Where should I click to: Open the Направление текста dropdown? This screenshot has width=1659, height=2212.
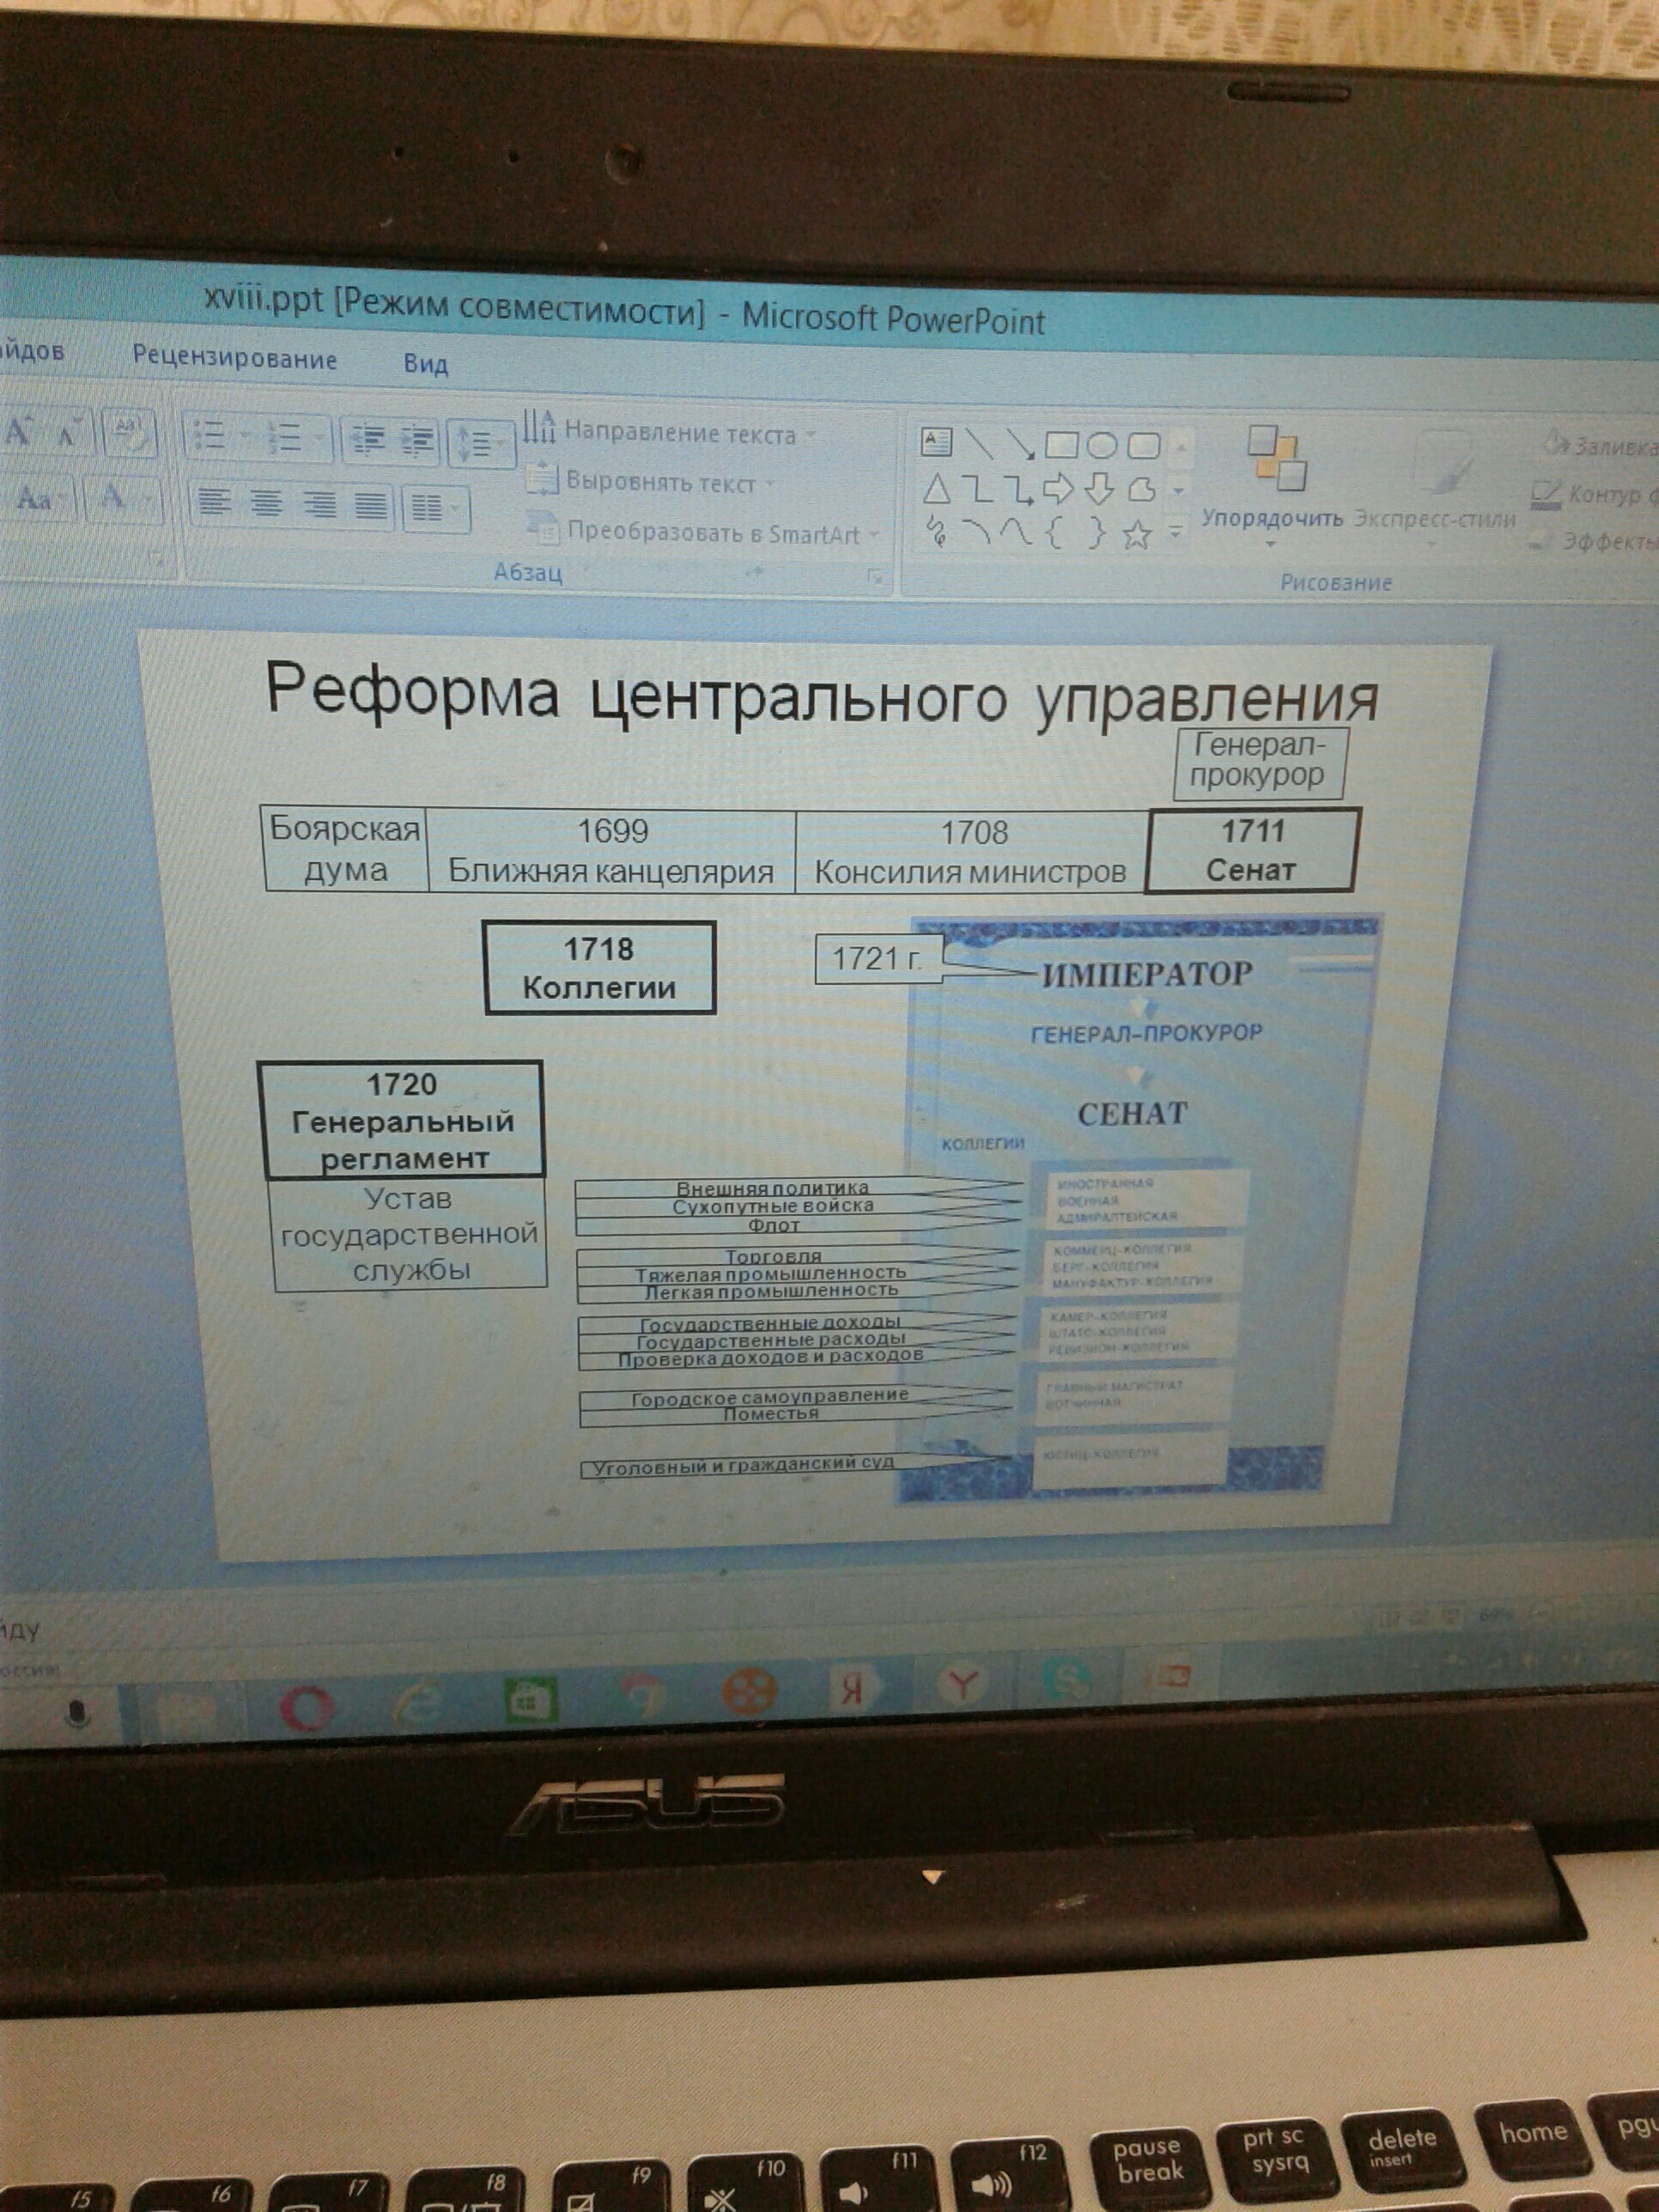[x=680, y=433]
